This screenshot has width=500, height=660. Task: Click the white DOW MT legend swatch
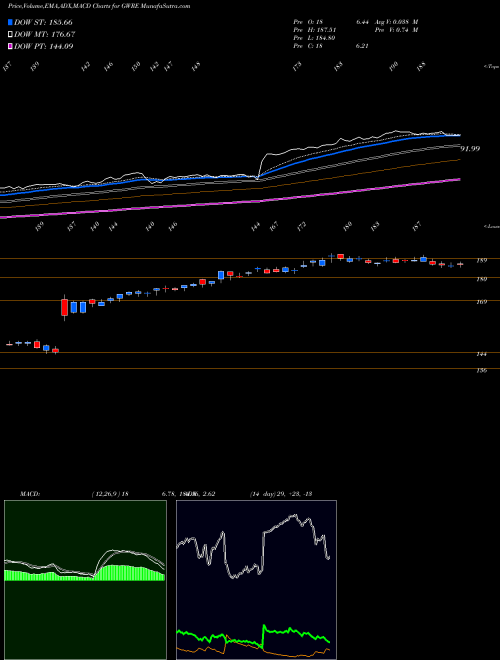point(11,34)
